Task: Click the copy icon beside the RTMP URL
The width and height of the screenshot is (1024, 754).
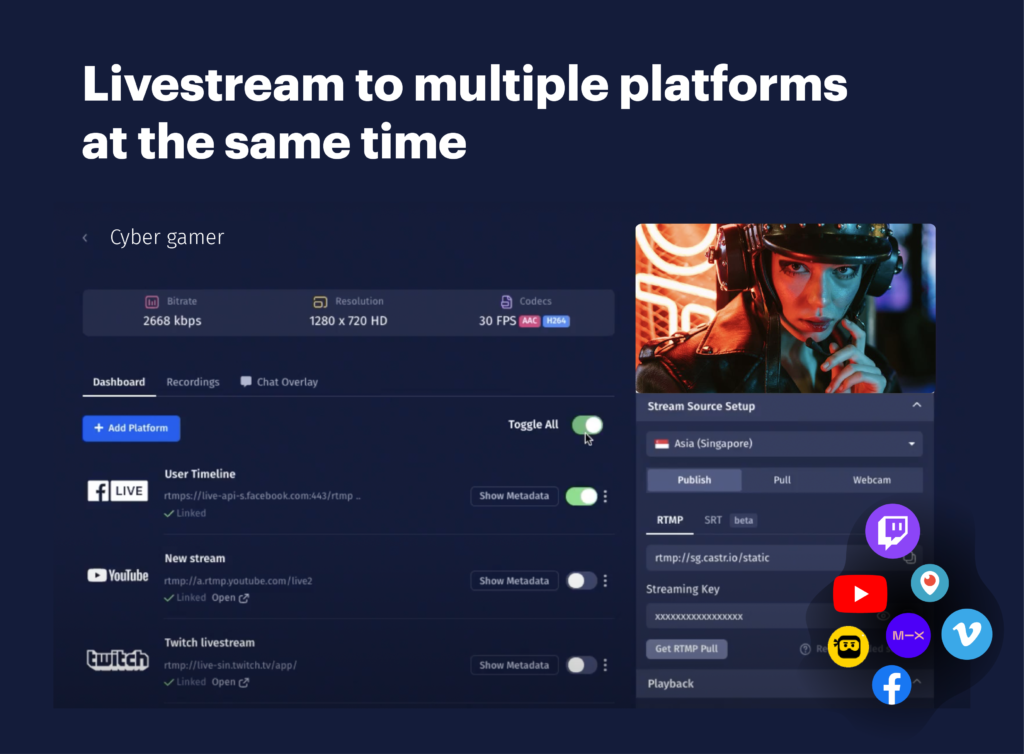Action: point(910,558)
